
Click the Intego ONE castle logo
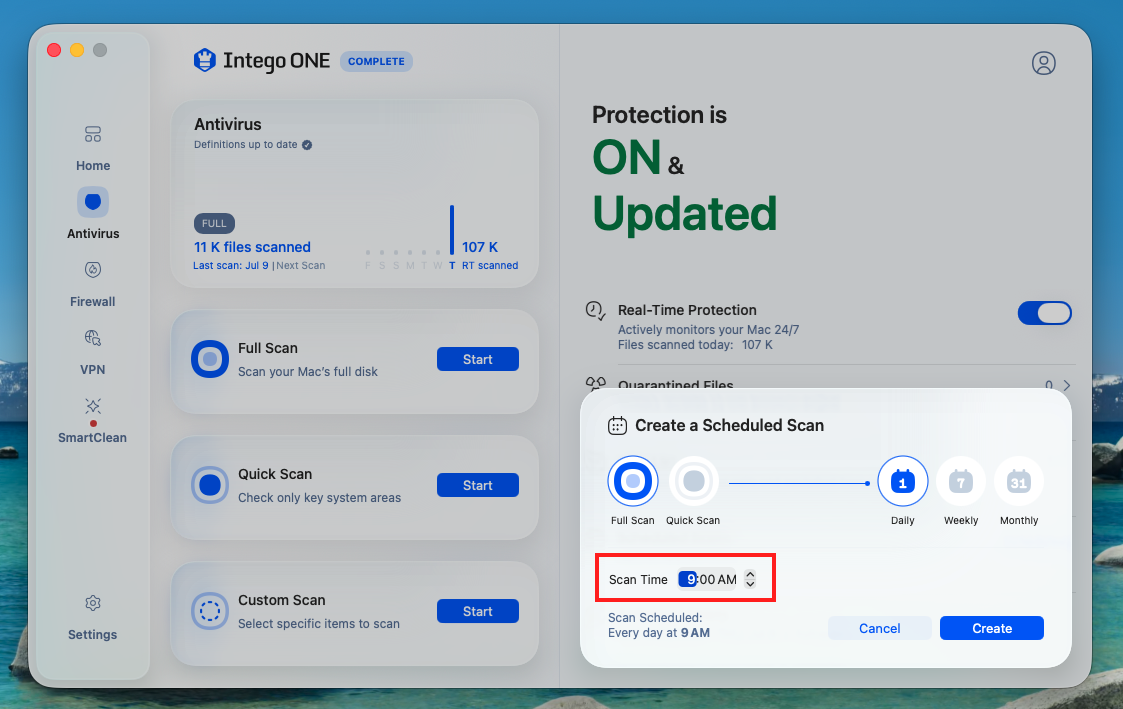coord(205,61)
